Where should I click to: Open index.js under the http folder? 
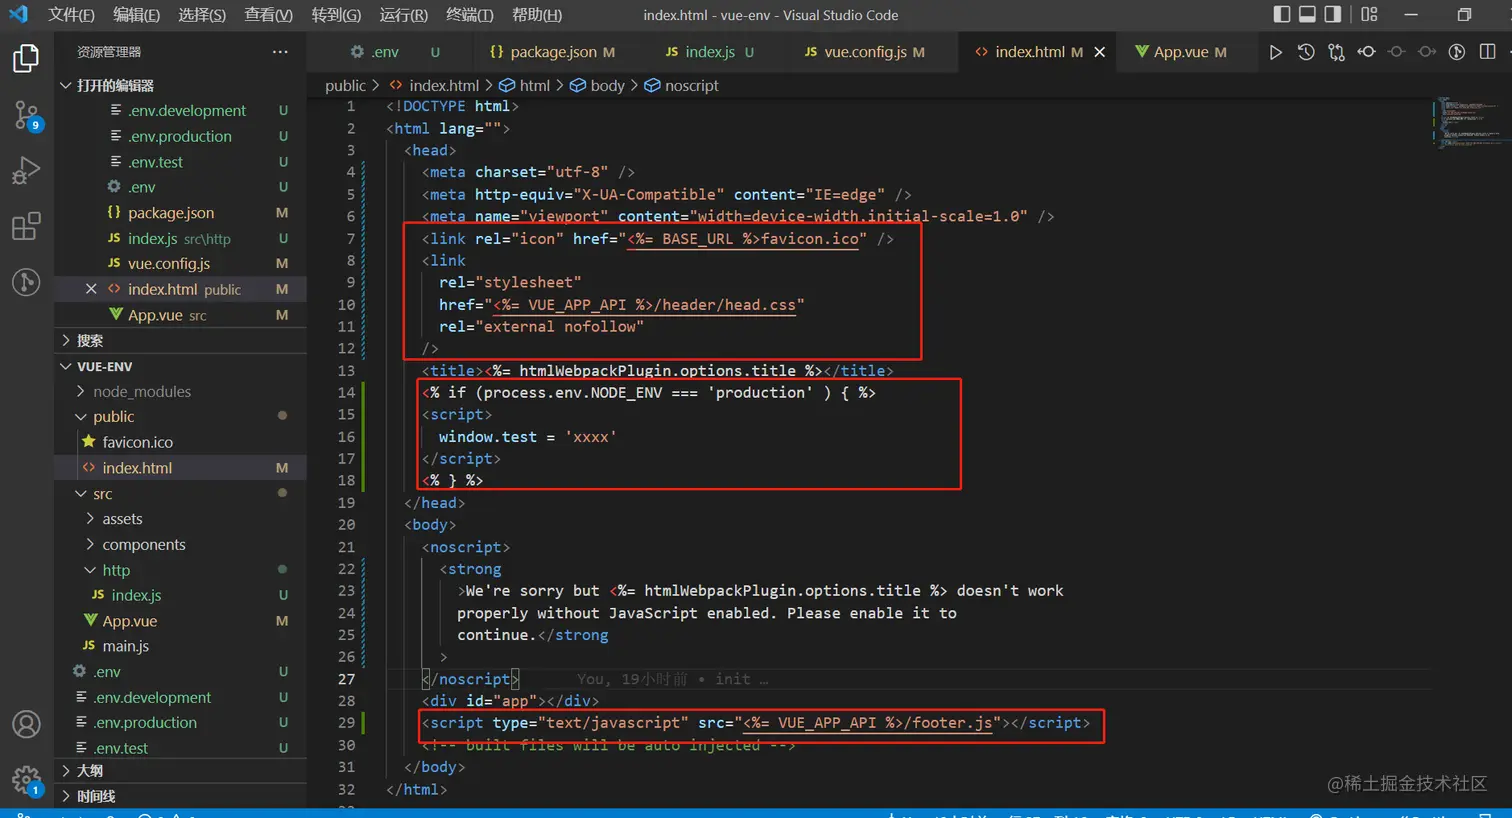(x=180, y=595)
